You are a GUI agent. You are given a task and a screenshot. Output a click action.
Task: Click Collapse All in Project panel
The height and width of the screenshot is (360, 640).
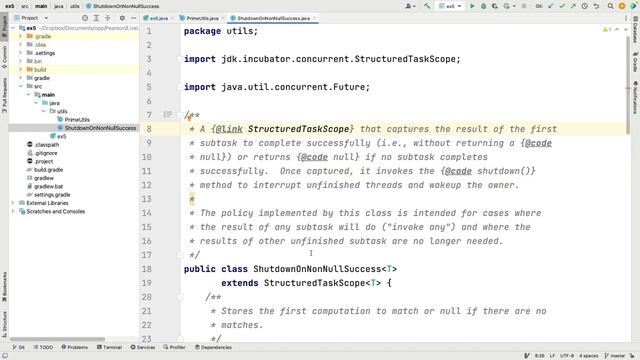[x=108, y=18]
